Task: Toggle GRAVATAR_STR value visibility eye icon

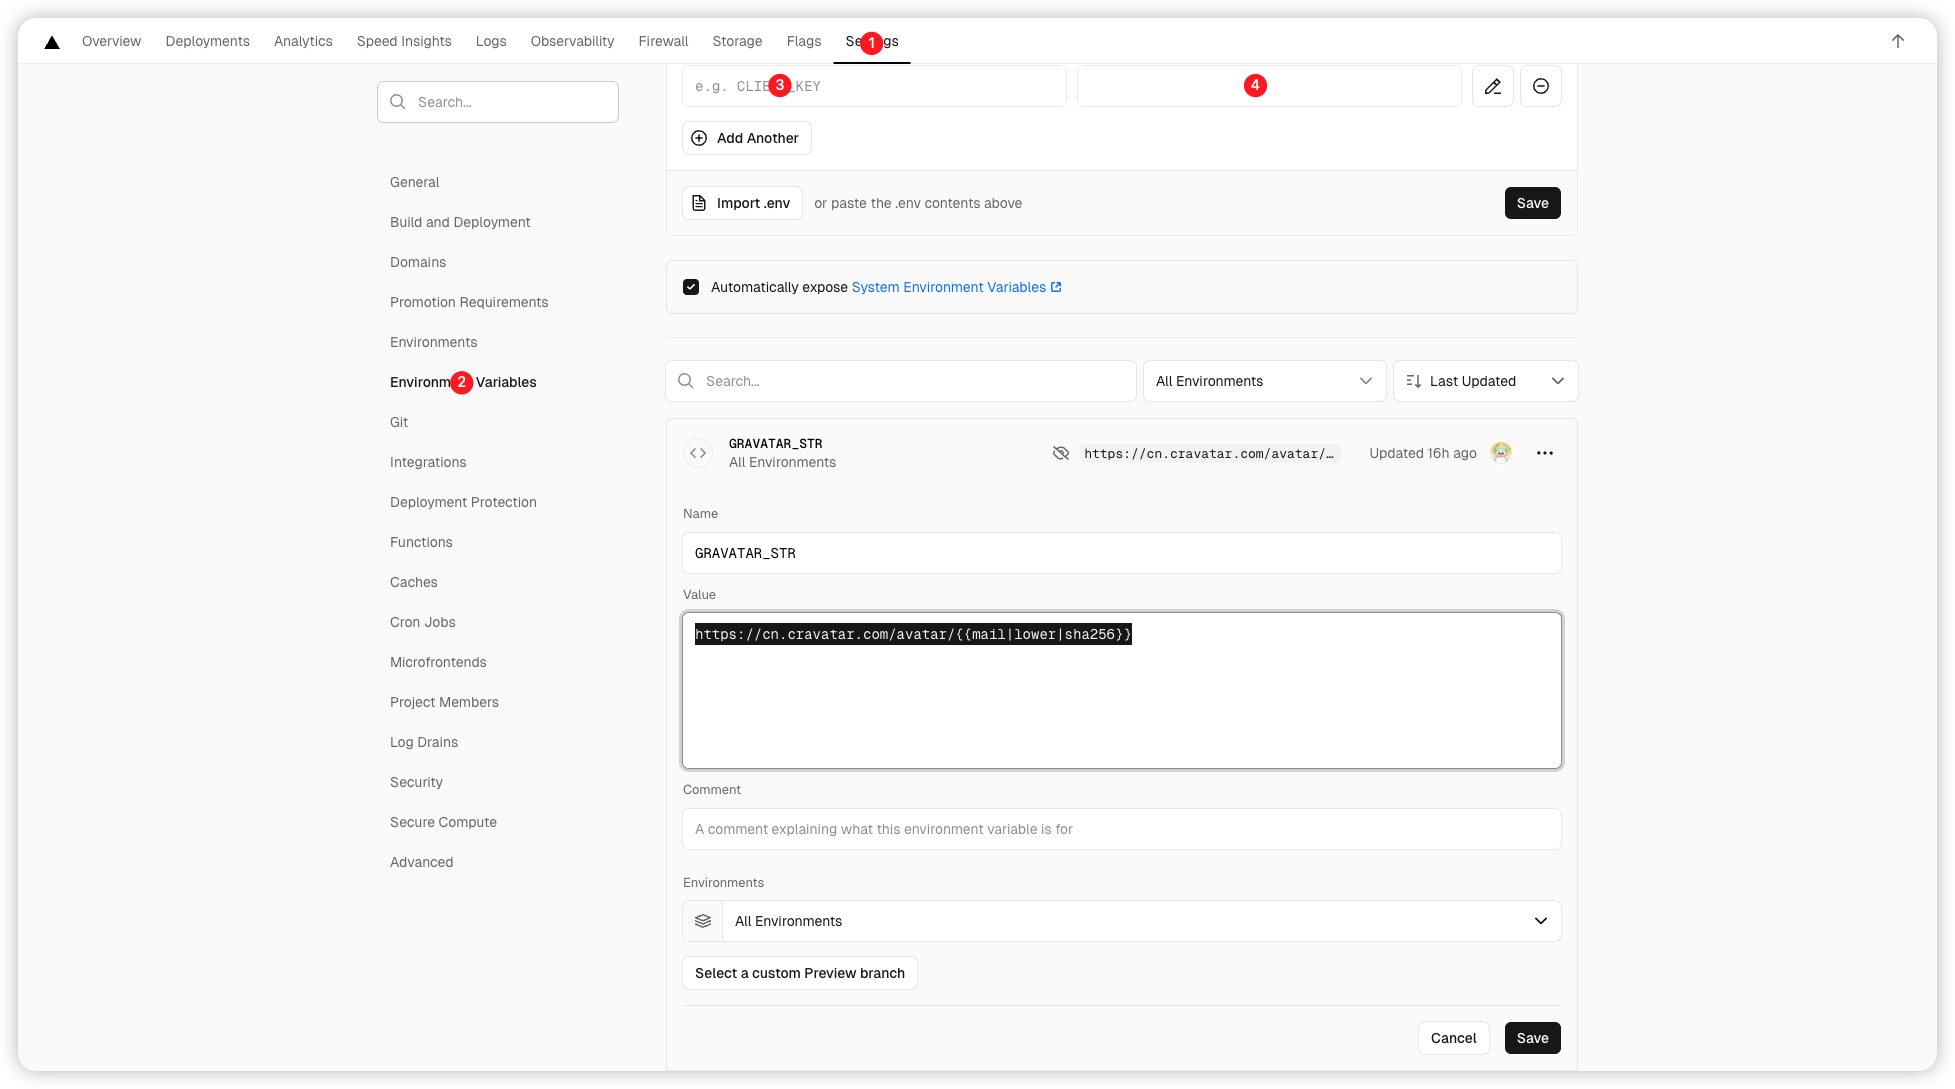Action: tap(1060, 453)
